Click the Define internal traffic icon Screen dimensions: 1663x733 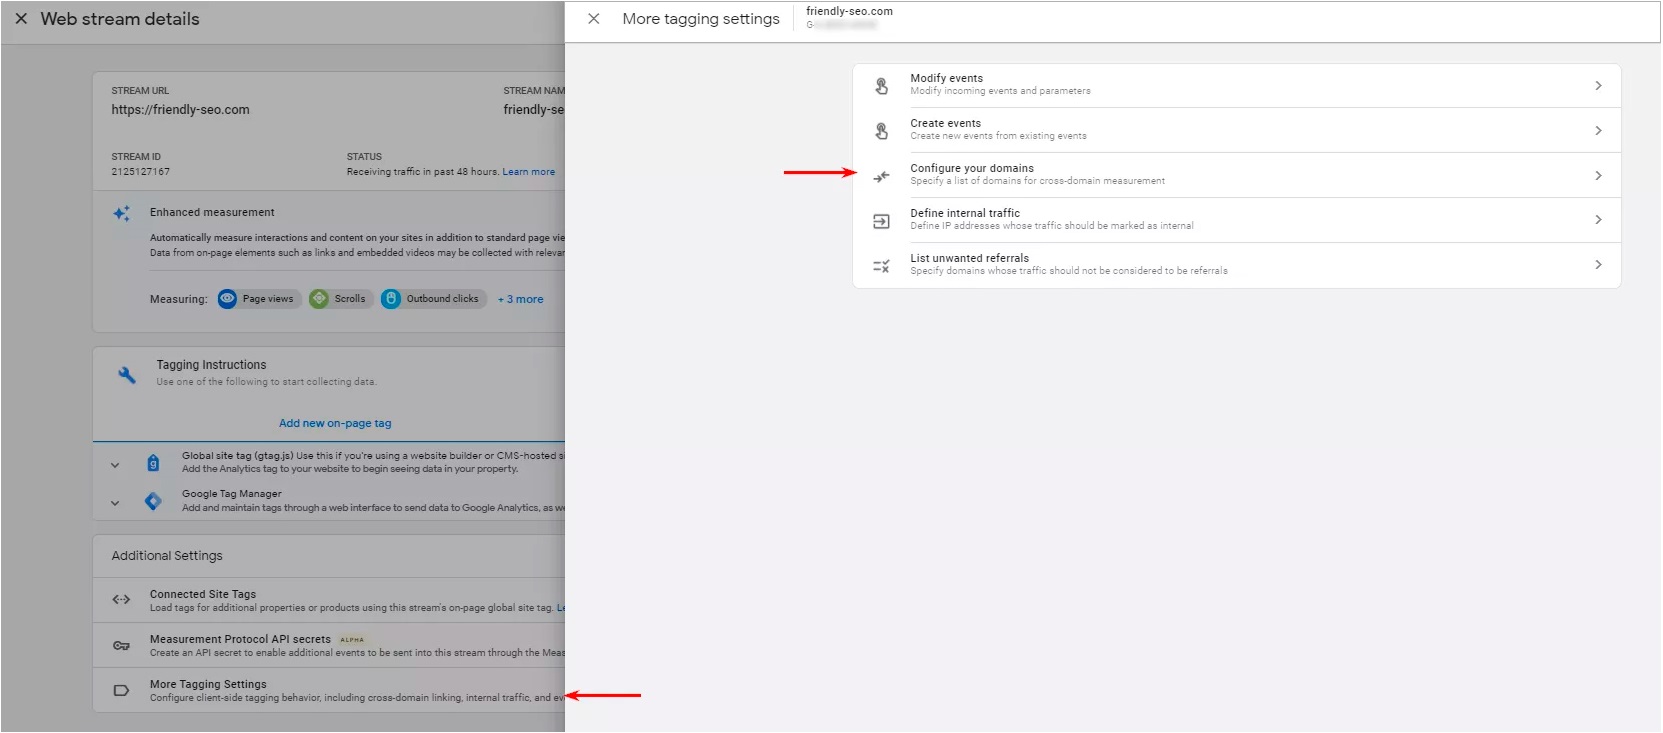click(881, 221)
